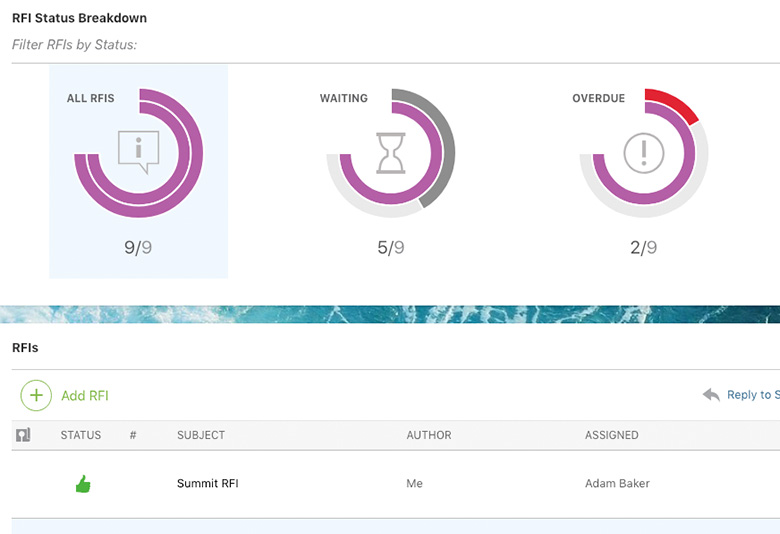
Task: Click the green plus circle icon
Action: click(36, 395)
